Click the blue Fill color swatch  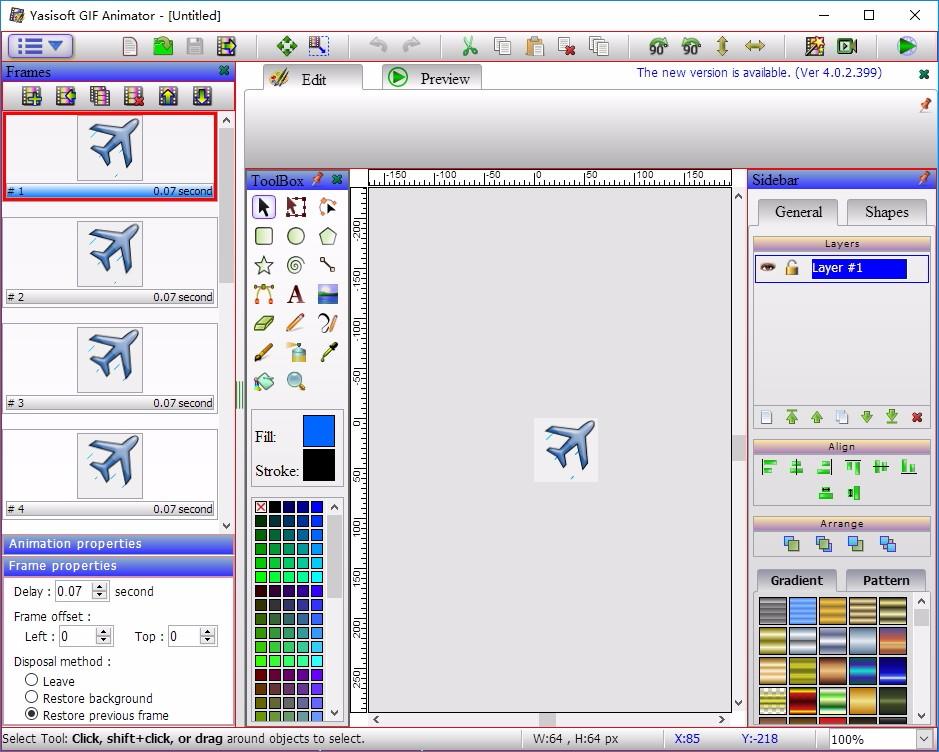click(x=319, y=431)
